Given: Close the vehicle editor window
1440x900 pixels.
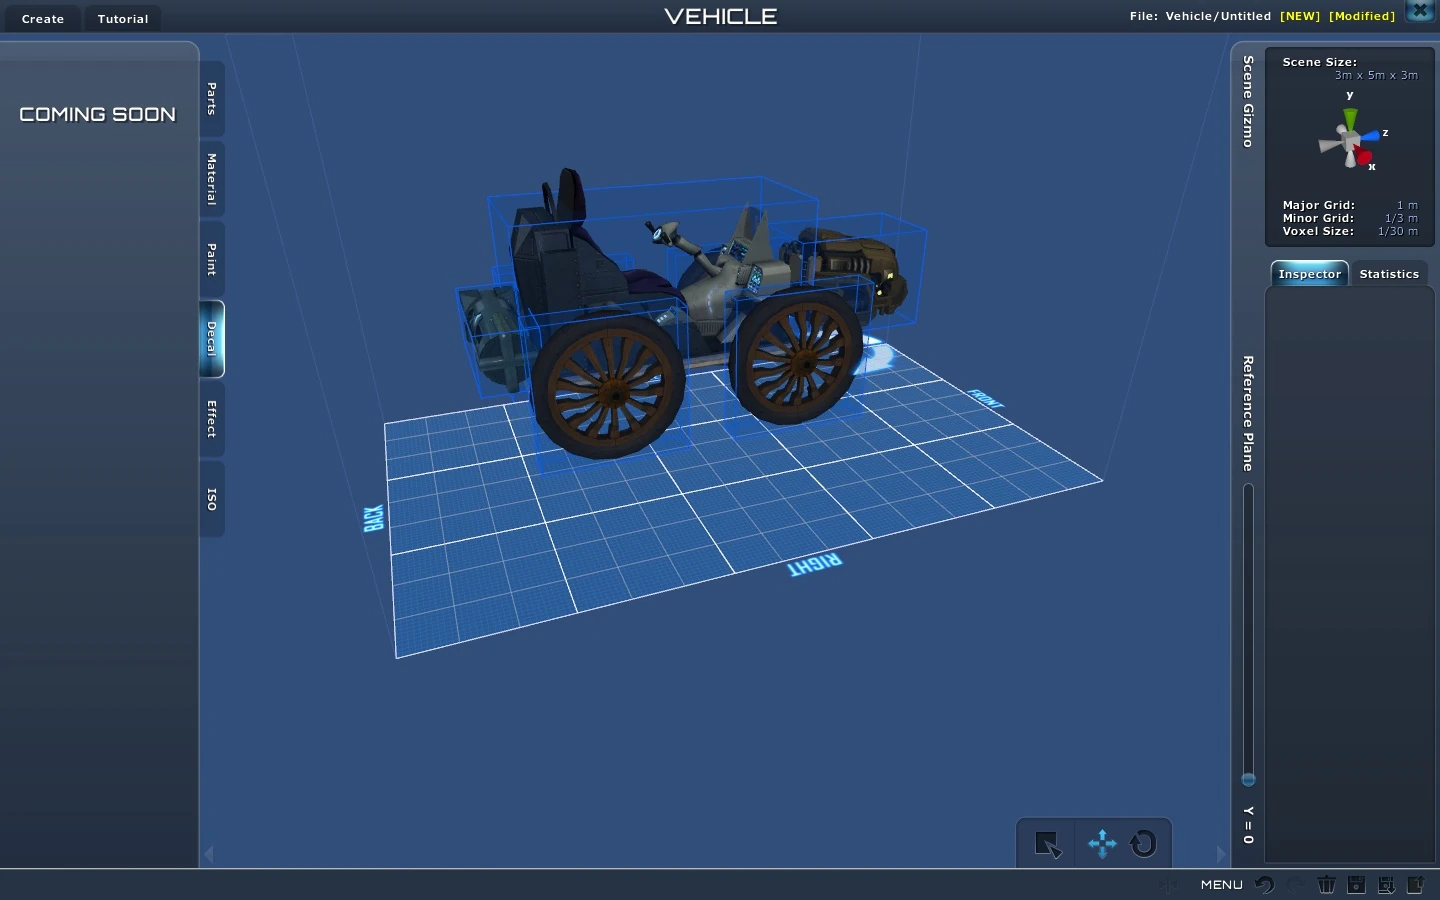Looking at the screenshot, I should [1420, 11].
